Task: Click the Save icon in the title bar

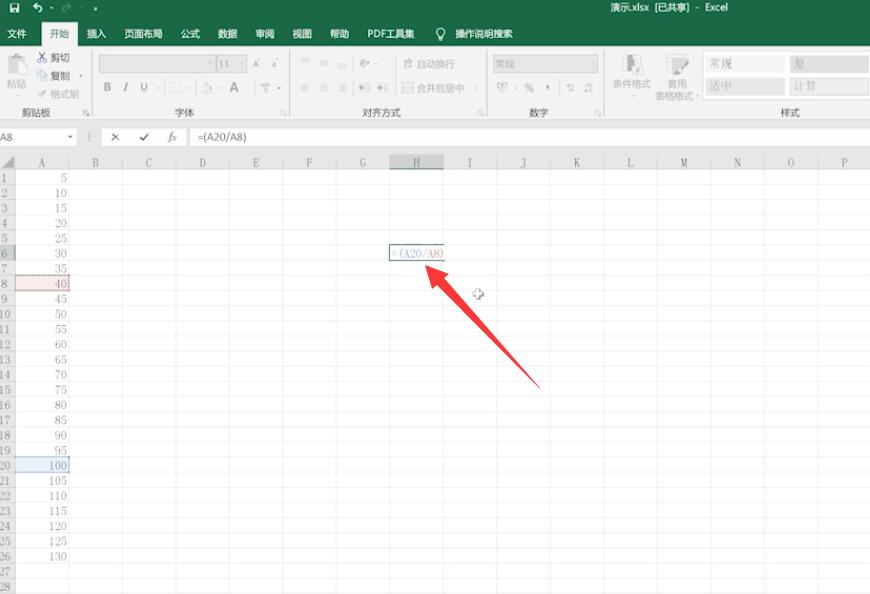Action: click(x=14, y=8)
